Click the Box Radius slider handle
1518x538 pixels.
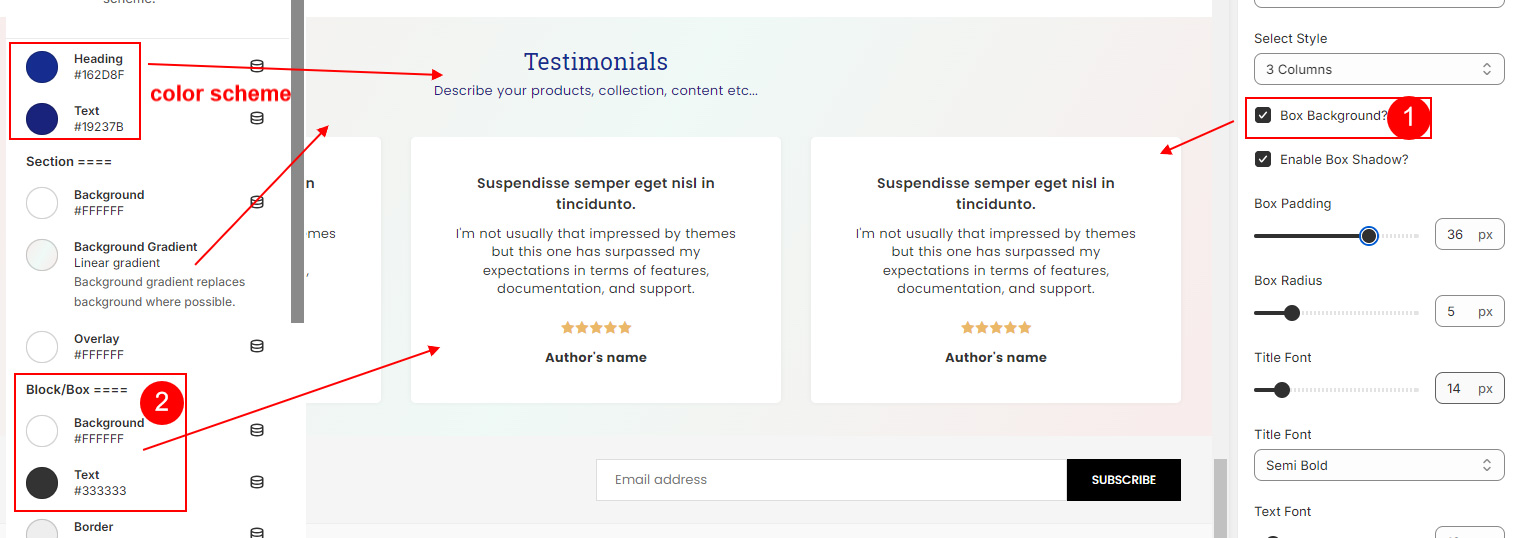click(1291, 313)
